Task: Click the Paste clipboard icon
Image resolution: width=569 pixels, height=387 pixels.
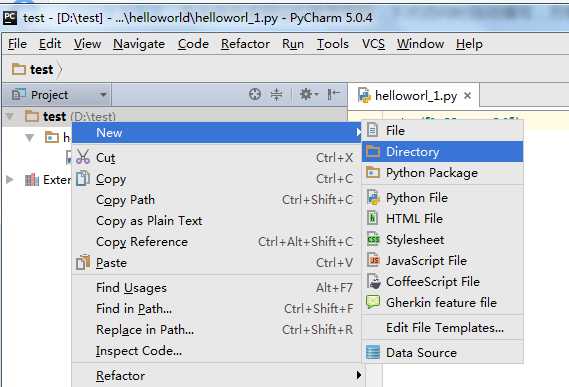Action: point(83,262)
